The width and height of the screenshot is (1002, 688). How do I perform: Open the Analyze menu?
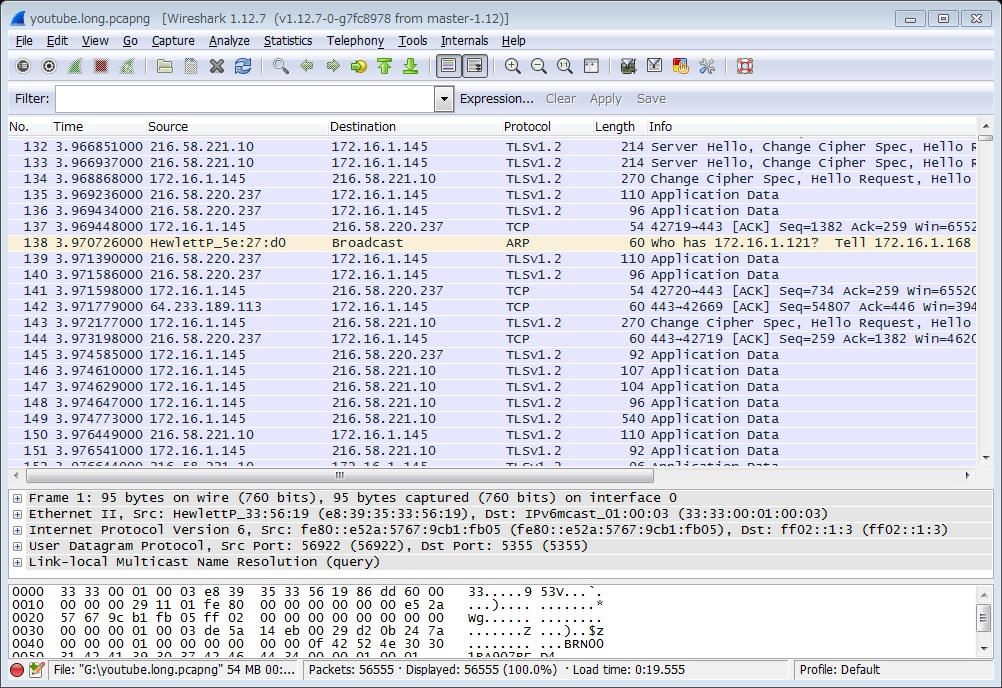point(229,41)
